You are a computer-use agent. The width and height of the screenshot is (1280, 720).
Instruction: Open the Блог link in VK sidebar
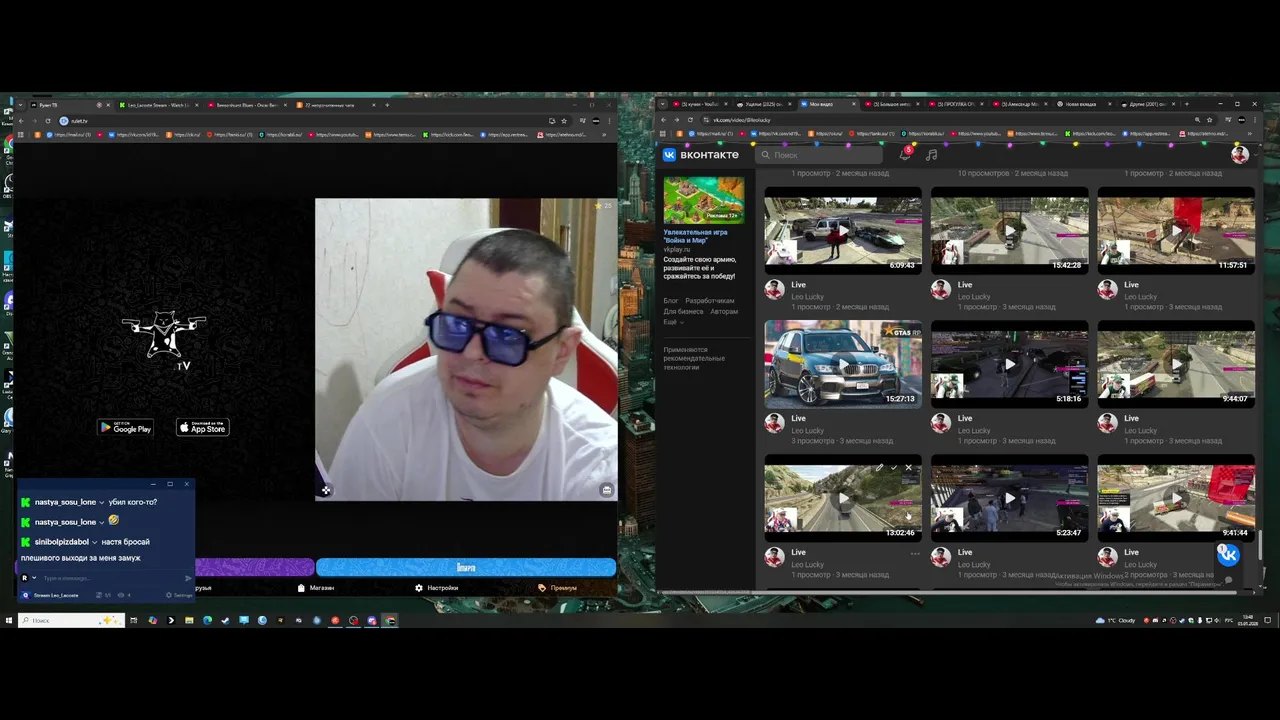click(x=670, y=301)
